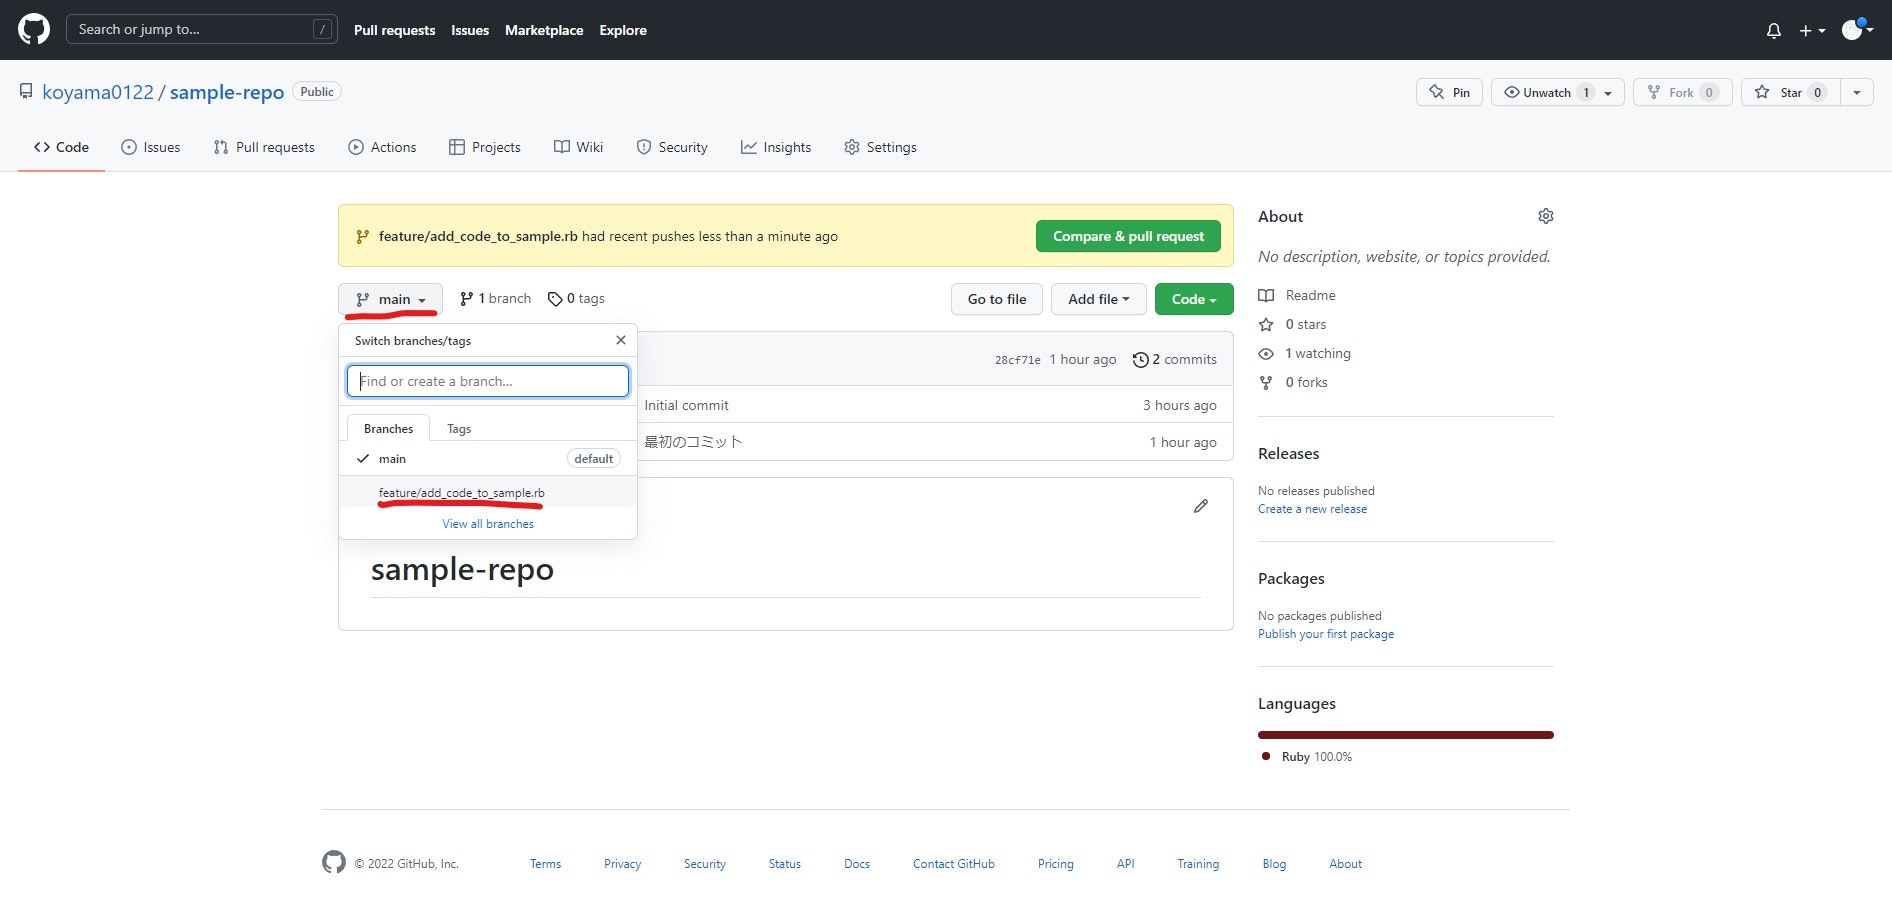Toggle the main branch selector dropdown

tap(390, 299)
